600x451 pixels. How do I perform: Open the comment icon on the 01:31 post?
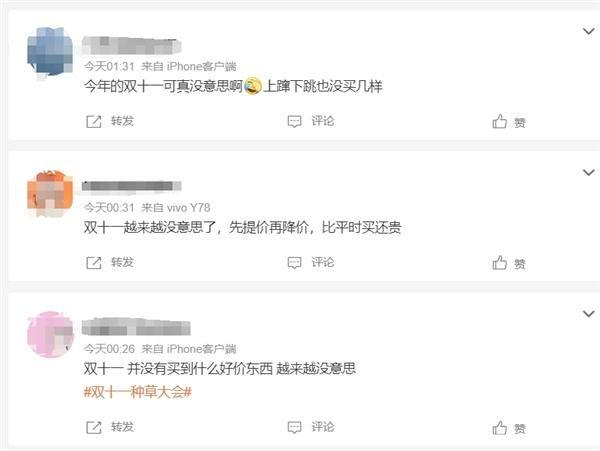click(294, 122)
